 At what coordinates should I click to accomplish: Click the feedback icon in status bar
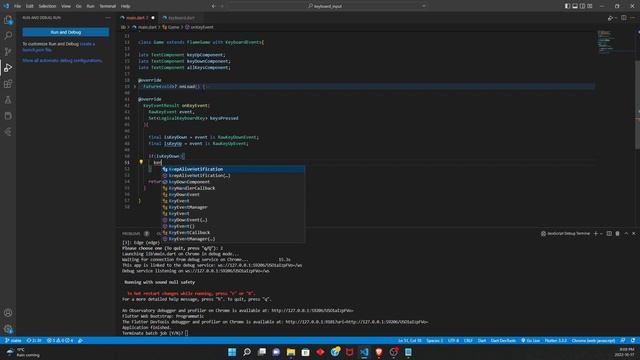coord(623,340)
